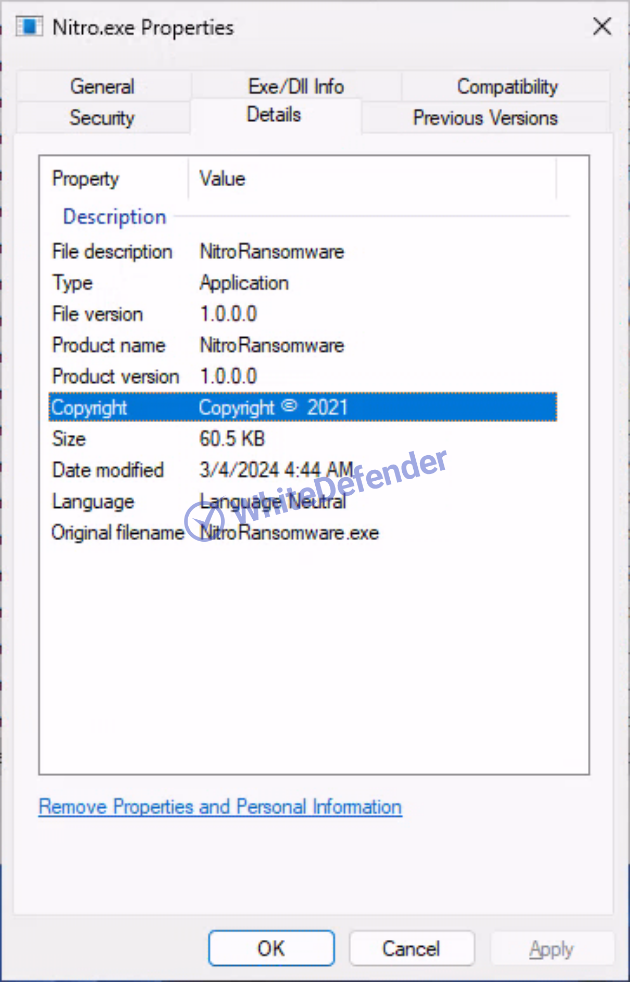Select the Product version row label
Image resolution: width=630 pixels, height=982 pixels.
(x=116, y=376)
